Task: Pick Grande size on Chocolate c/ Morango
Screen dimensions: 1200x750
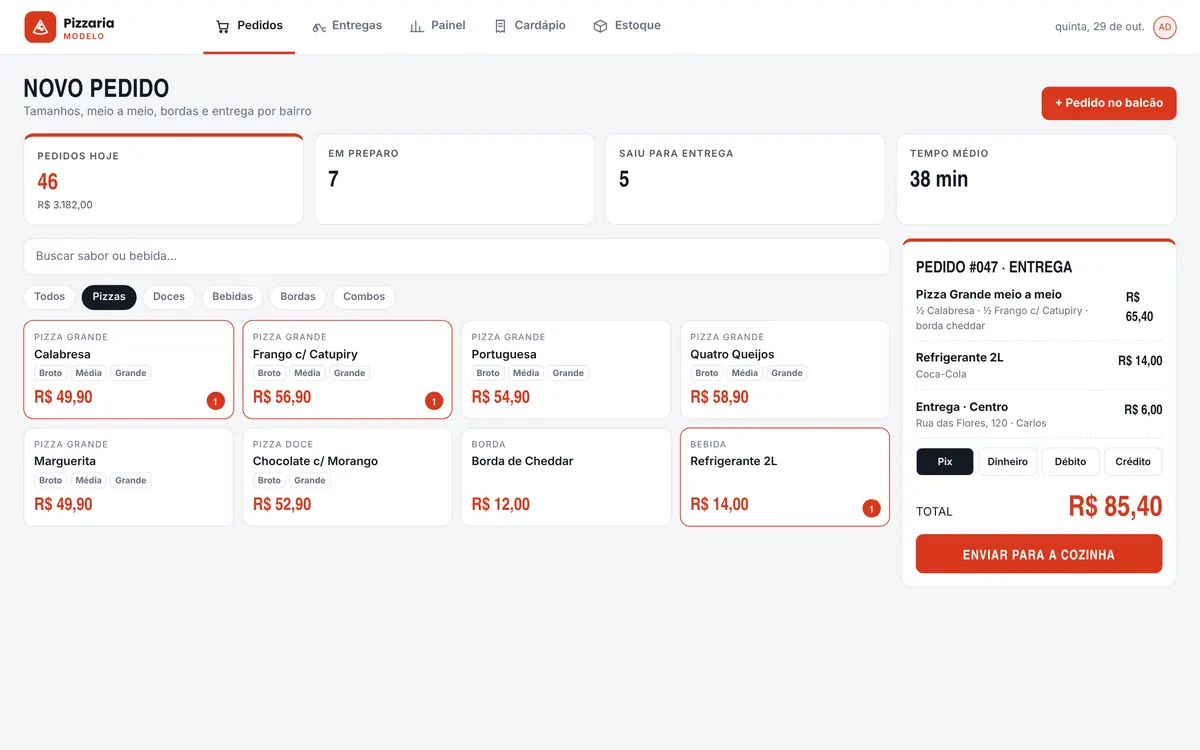Action: point(310,481)
